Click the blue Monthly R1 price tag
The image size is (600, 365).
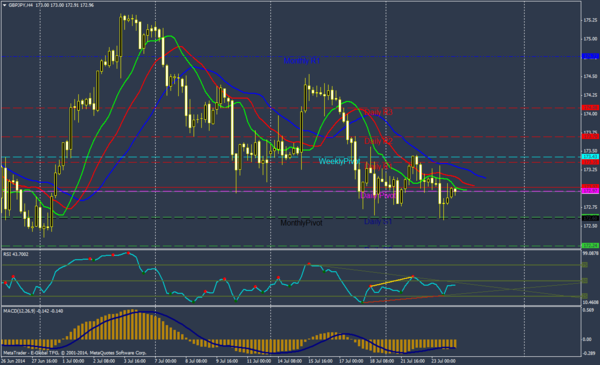590,56
